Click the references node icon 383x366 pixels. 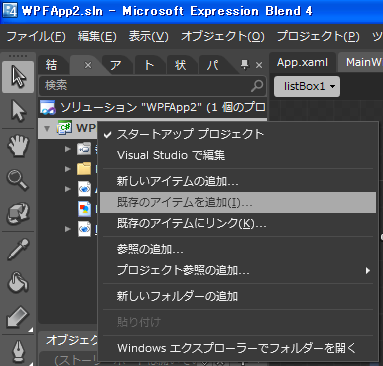click(x=84, y=149)
